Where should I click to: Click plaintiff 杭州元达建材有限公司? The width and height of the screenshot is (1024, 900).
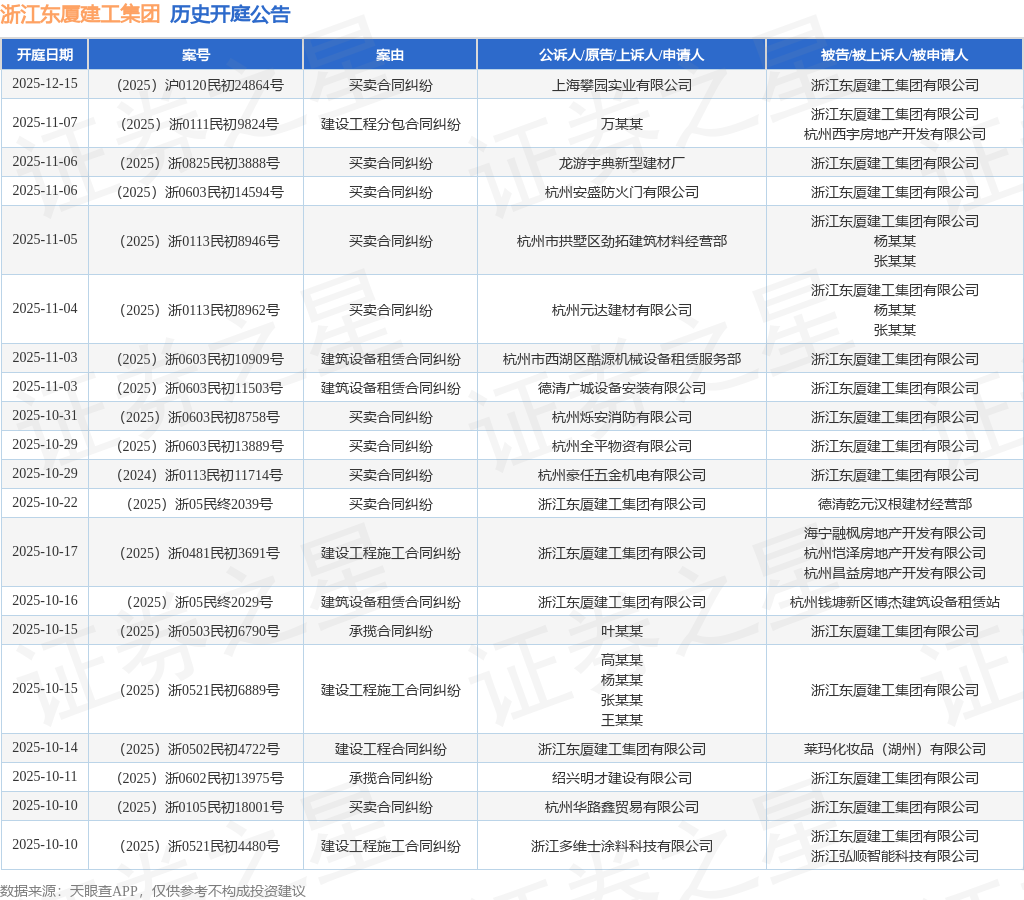tap(622, 310)
